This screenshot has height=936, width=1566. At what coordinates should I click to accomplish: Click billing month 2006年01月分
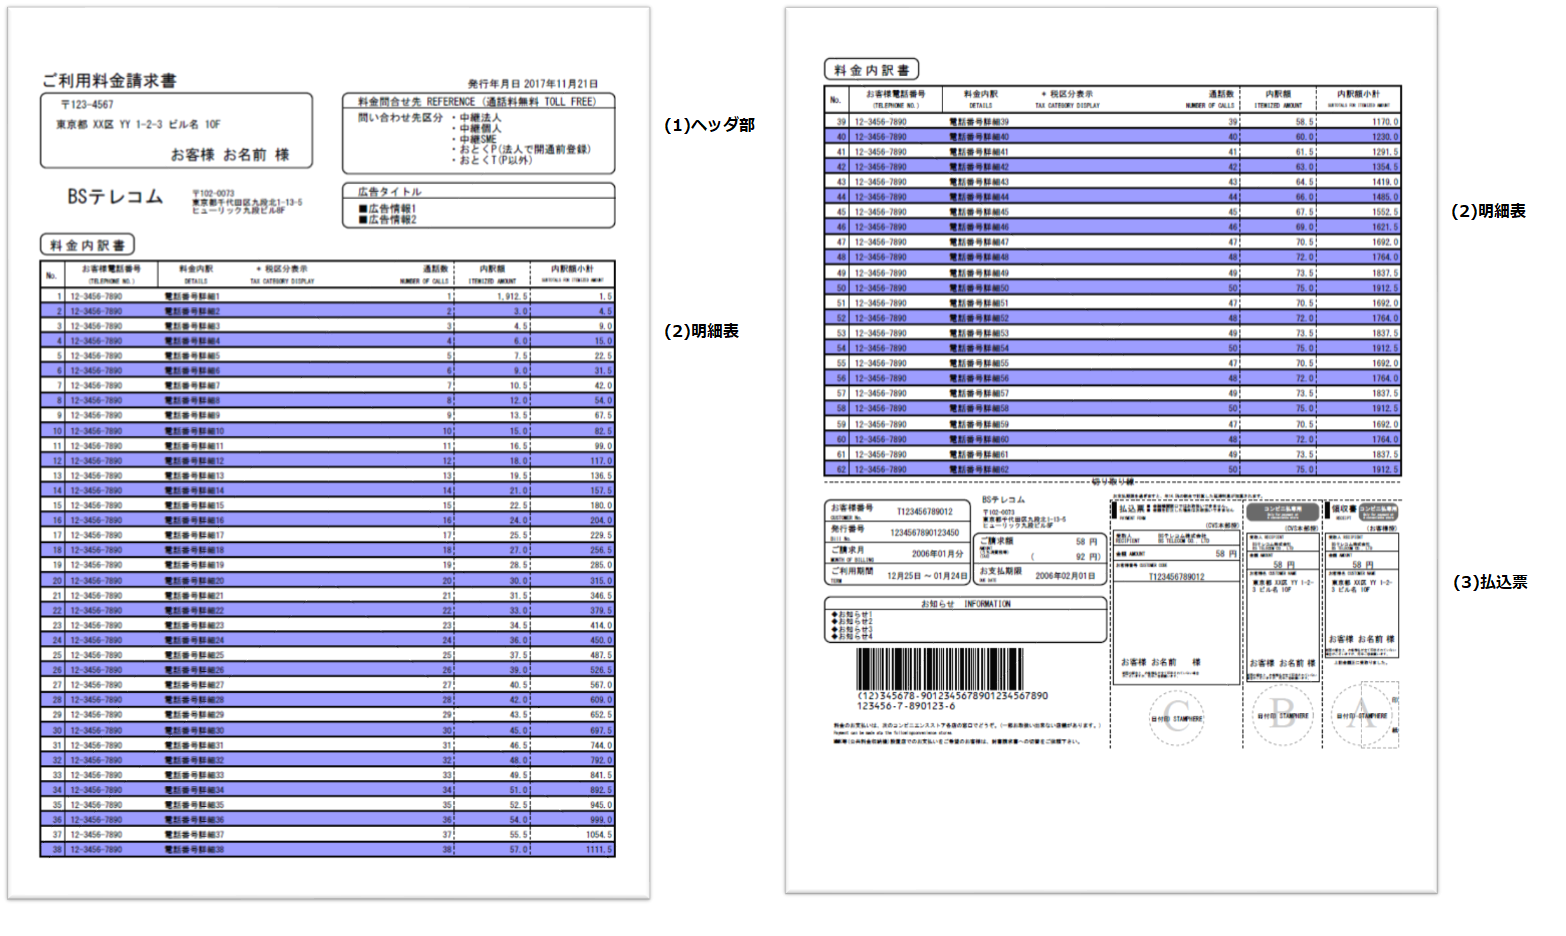pos(936,554)
